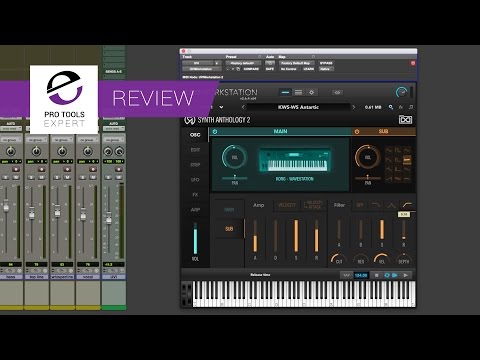
Task: Toggle the MAIN oscillator power button
Action: coord(215,132)
